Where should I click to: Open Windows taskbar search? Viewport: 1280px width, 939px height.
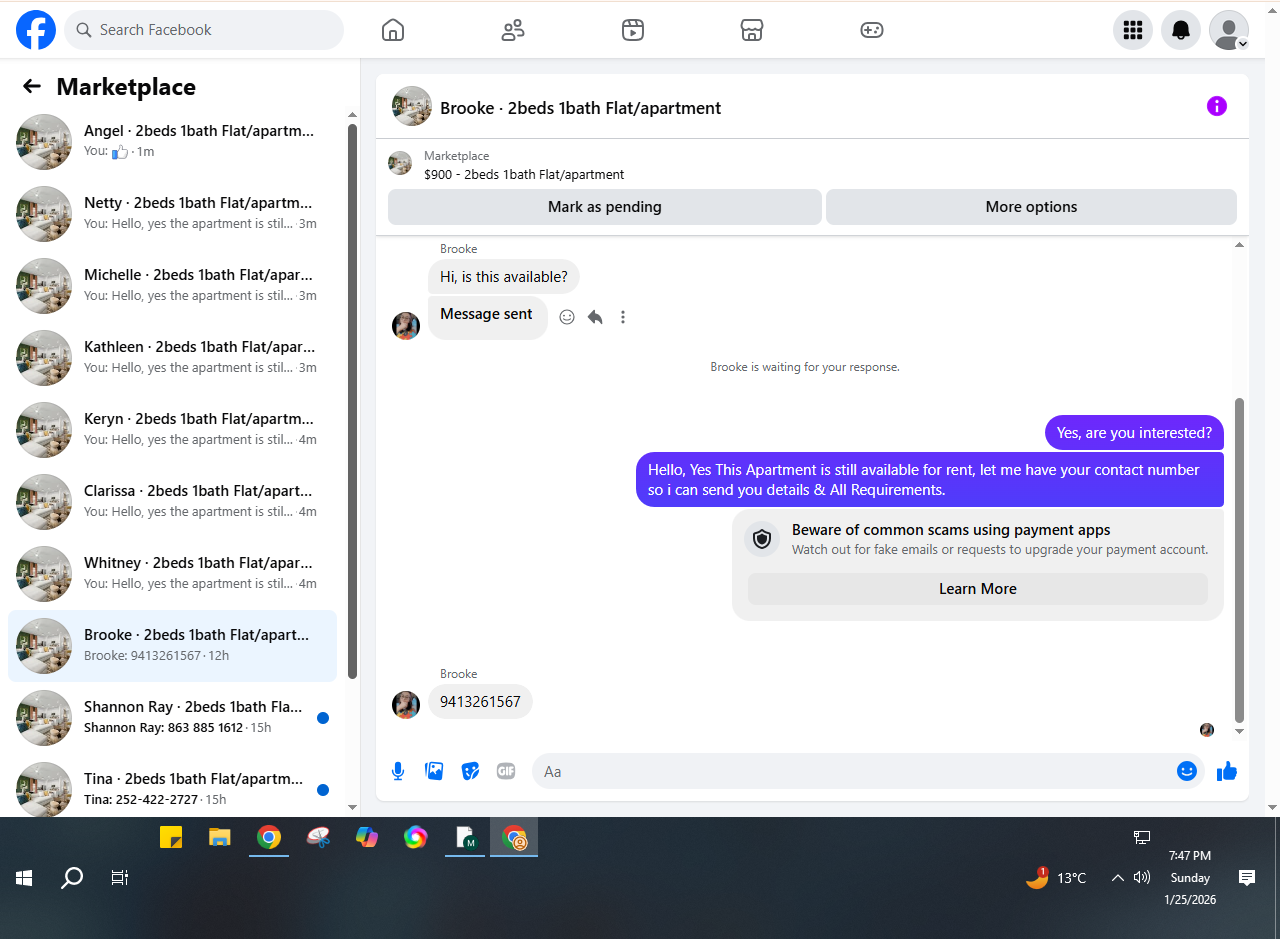tap(72, 878)
